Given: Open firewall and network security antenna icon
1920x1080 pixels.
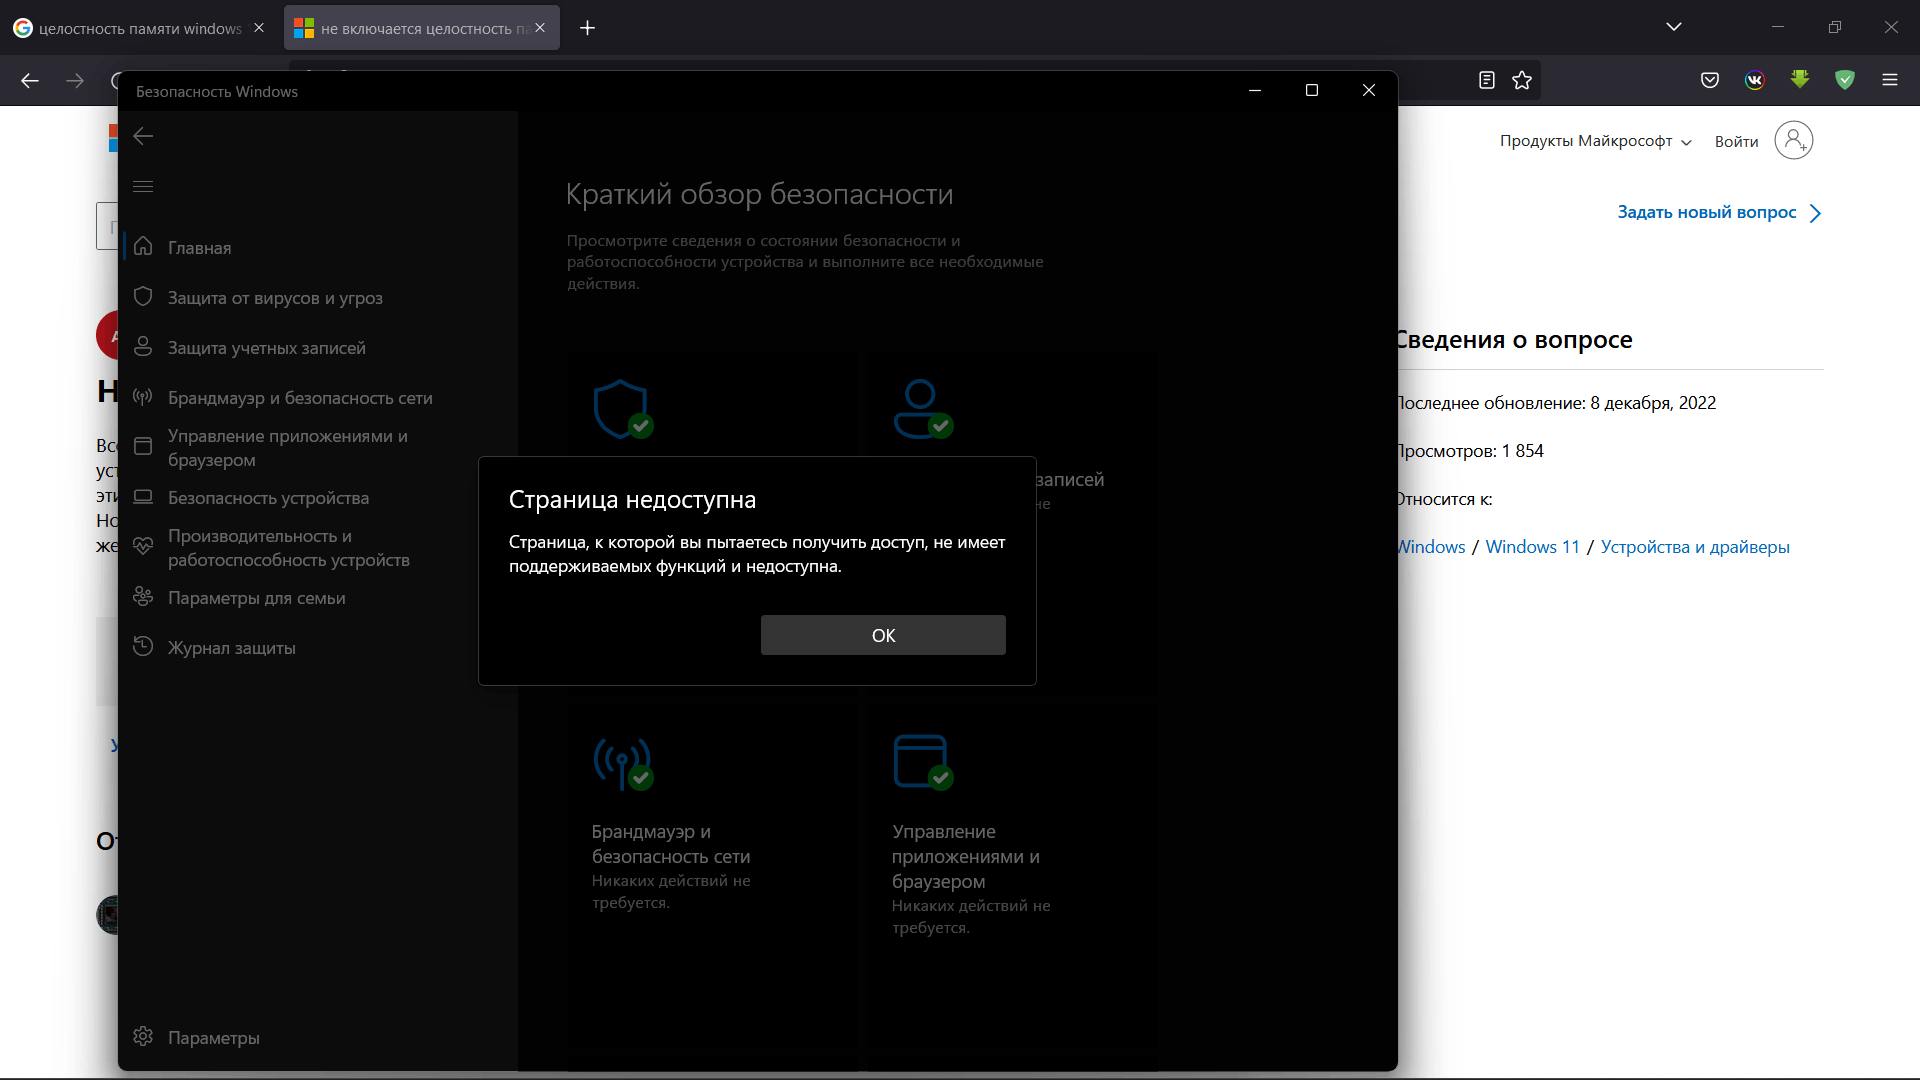Looking at the screenshot, I should tap(143, 397).
